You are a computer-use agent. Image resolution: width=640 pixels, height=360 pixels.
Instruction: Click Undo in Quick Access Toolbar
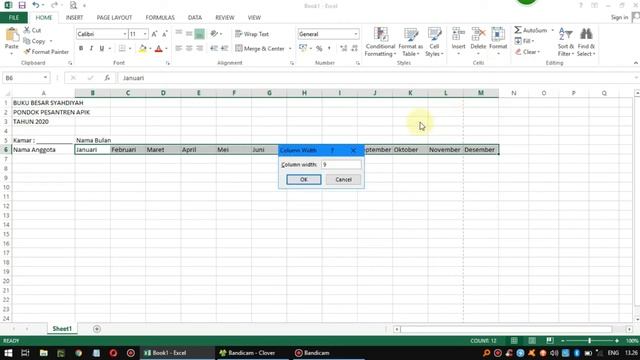pos(36,5)
